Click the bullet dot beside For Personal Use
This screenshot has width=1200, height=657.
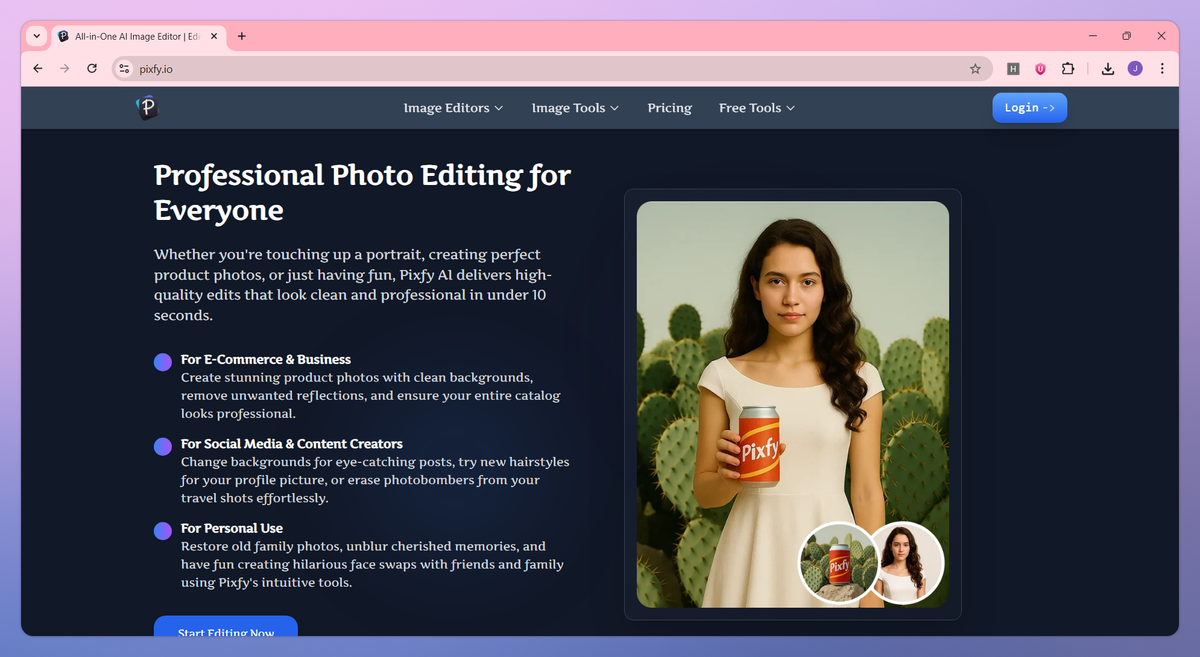[x=163, y=531]
